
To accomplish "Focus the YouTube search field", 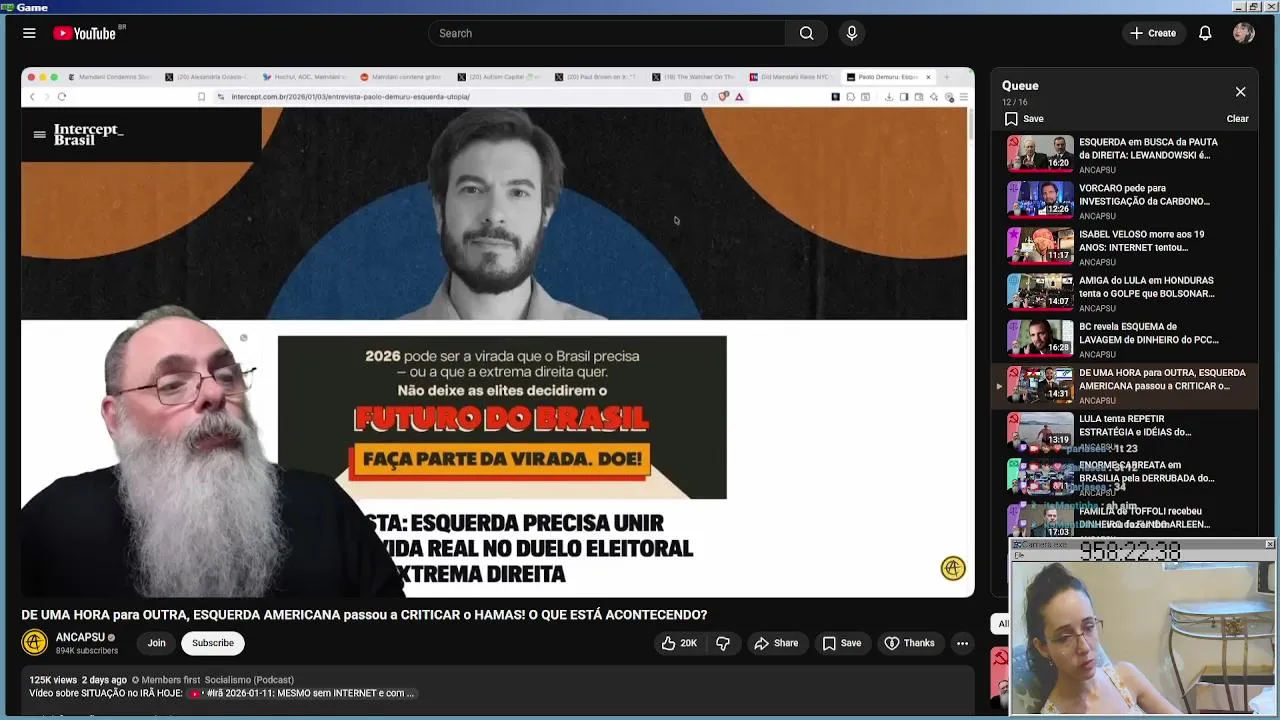I will [x=607, y=33].
